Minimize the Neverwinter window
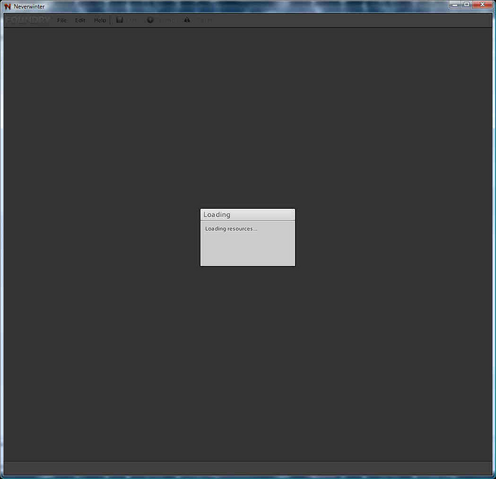Screen dimensions: 496x479 [455, 5]
